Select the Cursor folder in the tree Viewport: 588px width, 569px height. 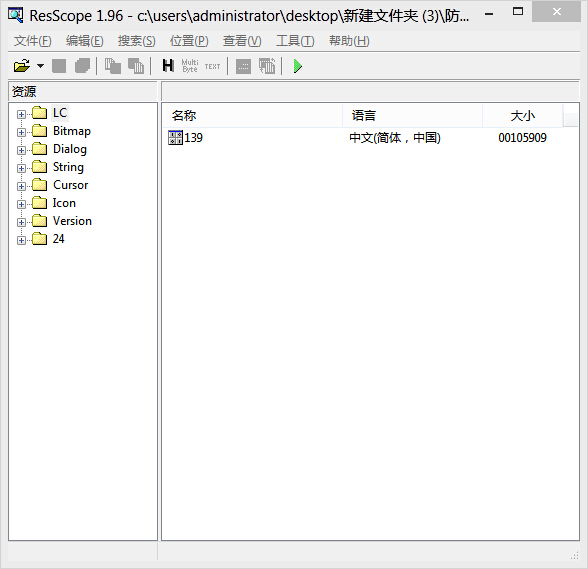[x=70, y=185]
